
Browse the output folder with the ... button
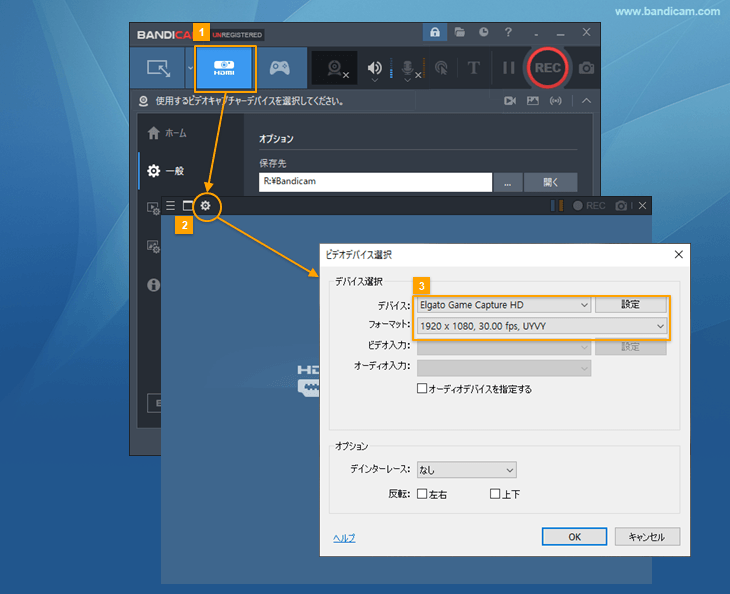[x=507, y=182]
